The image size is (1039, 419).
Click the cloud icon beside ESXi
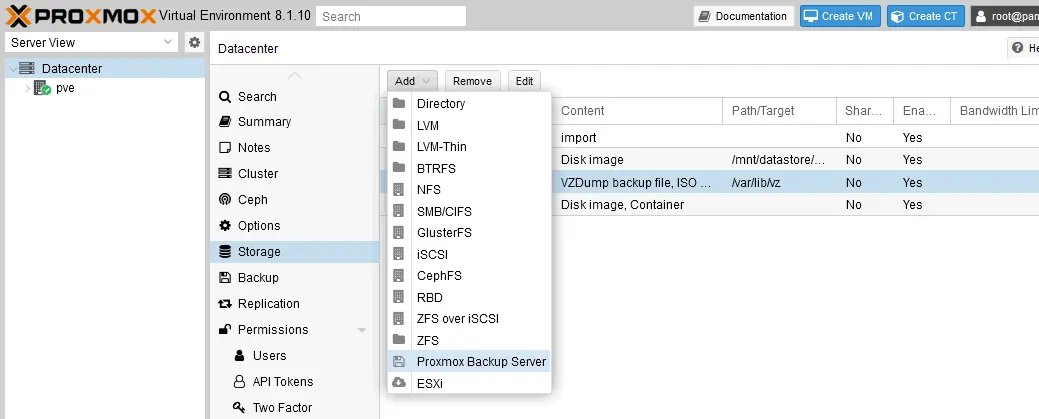pos(399,383)
